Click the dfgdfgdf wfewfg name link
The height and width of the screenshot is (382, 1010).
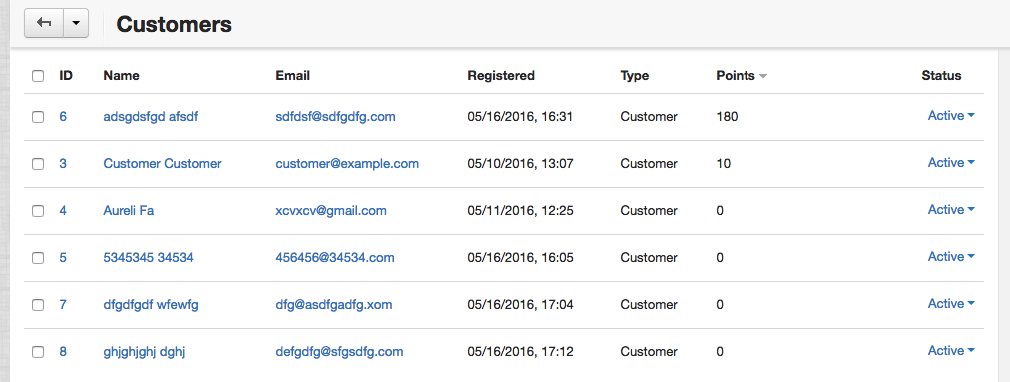151,305
